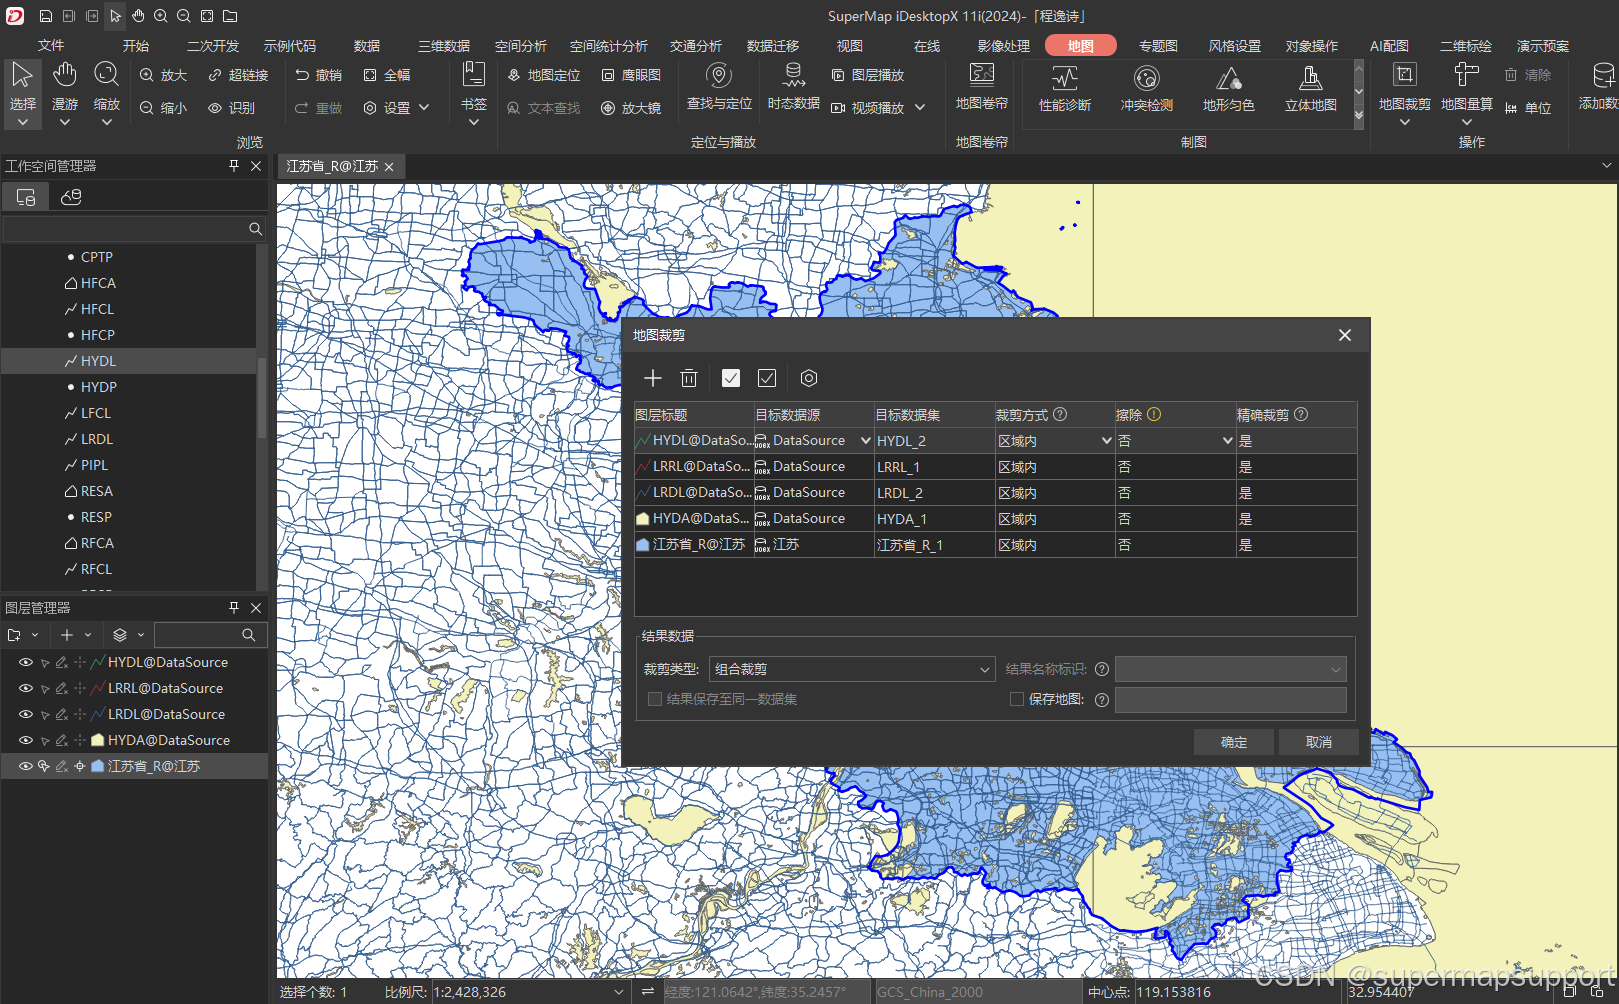Hide the HYDA@DataSource layer with eye icon
This screenshot has width=1619, height=1004.
coord(26,741)
